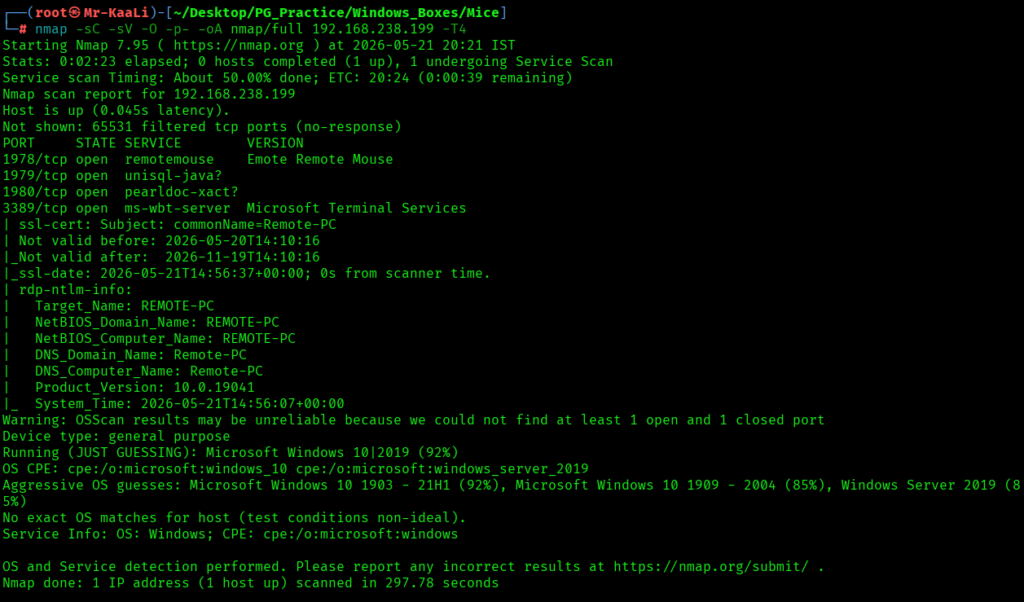Click the Emote Remote Mouse version text
The width and height of the screenshot is (1024, 602).
coord(320,159)
